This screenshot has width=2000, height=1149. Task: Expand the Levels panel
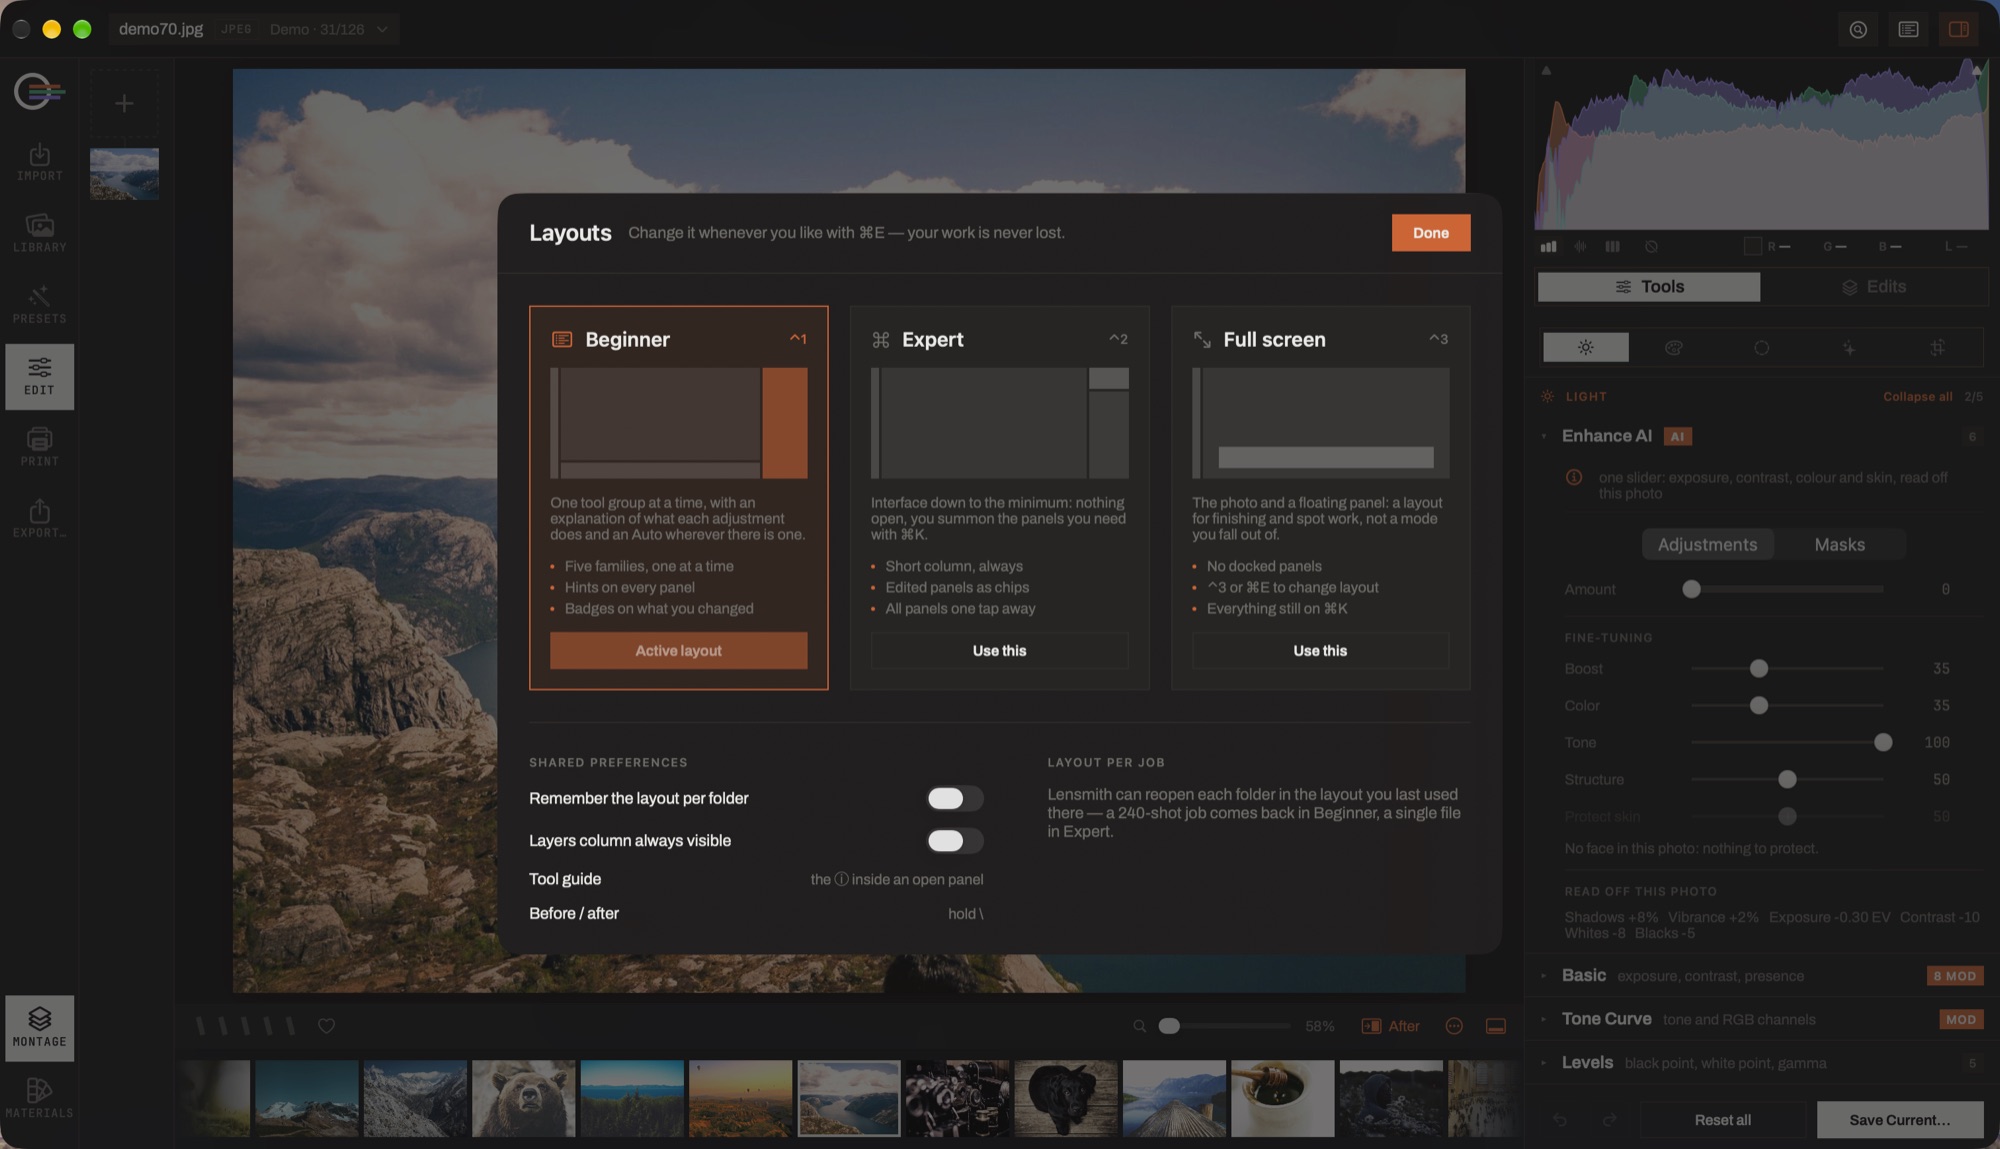pos(1544,1063)
